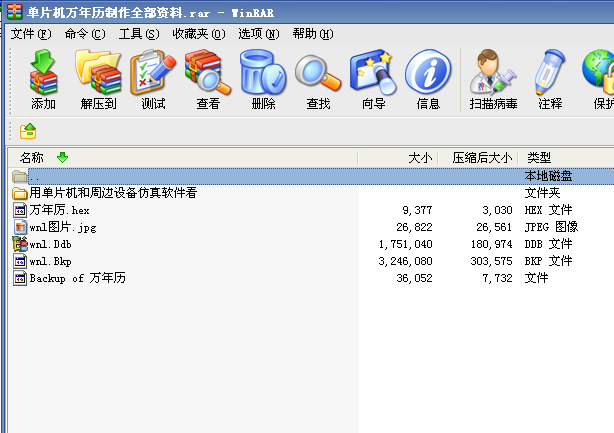Launch the Wizard (向导) icon
This screenshot has width=614, height=433.
point(373,72)
